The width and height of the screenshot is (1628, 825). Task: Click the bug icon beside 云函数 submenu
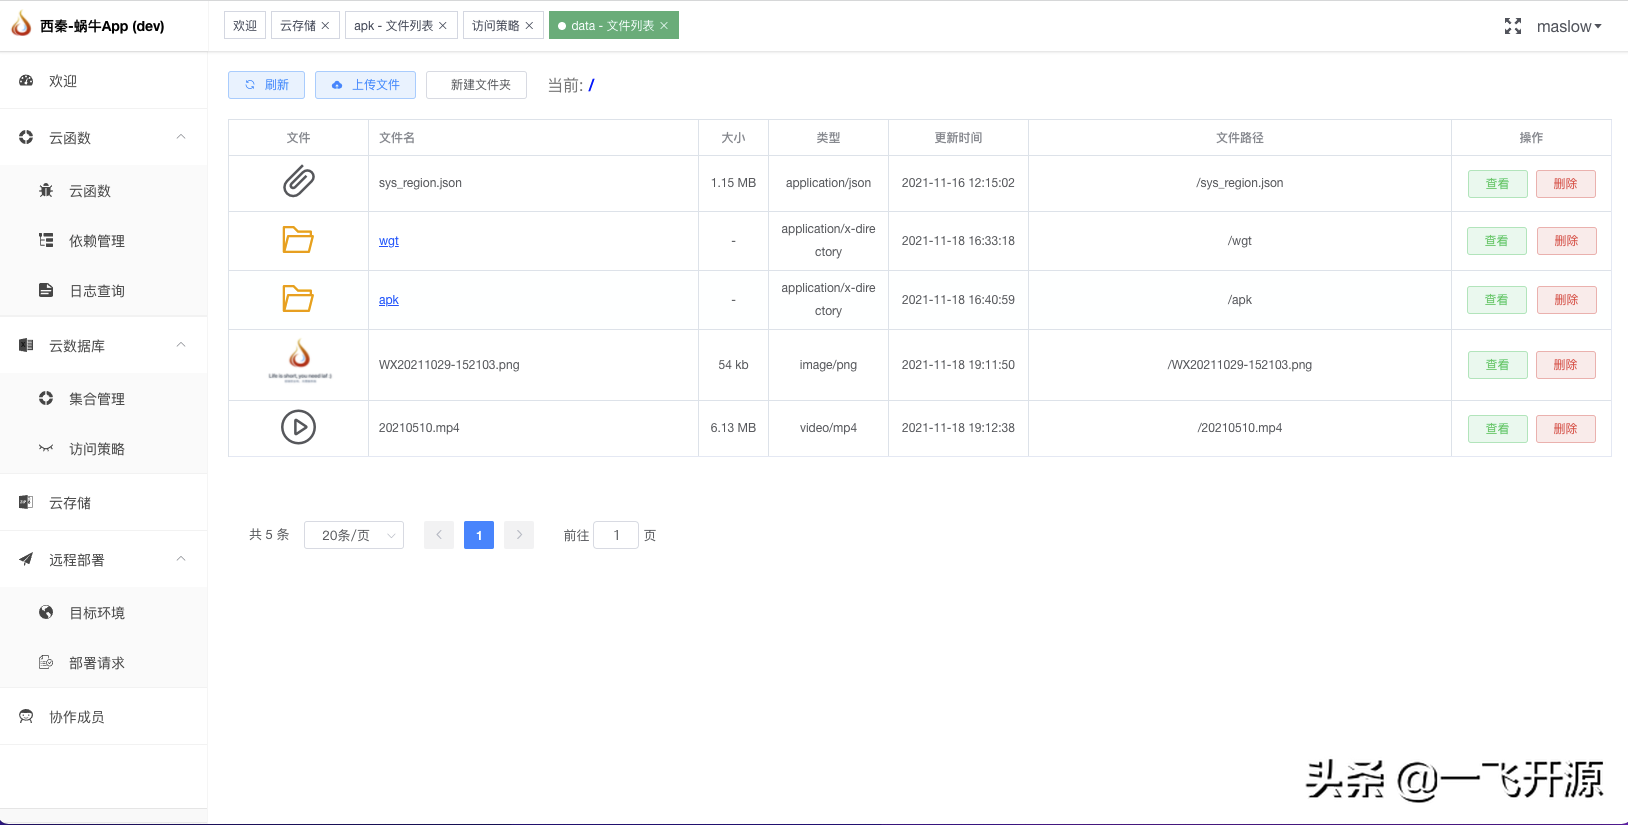tap(46, 190)
